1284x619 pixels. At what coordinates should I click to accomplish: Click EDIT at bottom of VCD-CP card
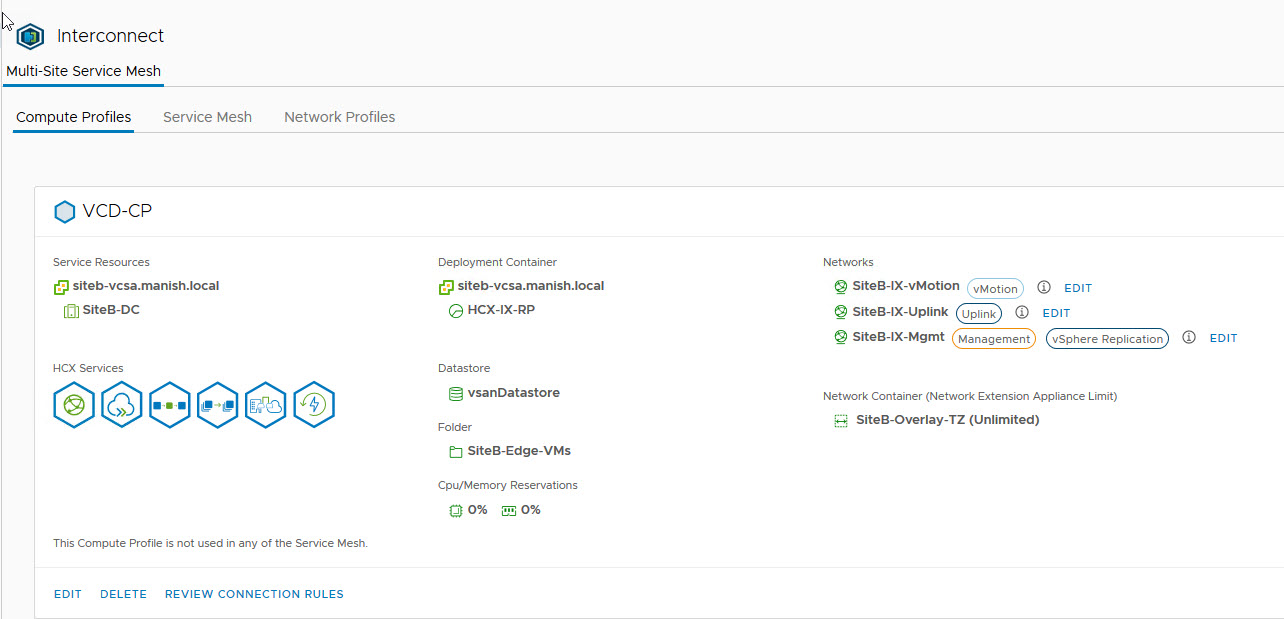click(68, 594)
